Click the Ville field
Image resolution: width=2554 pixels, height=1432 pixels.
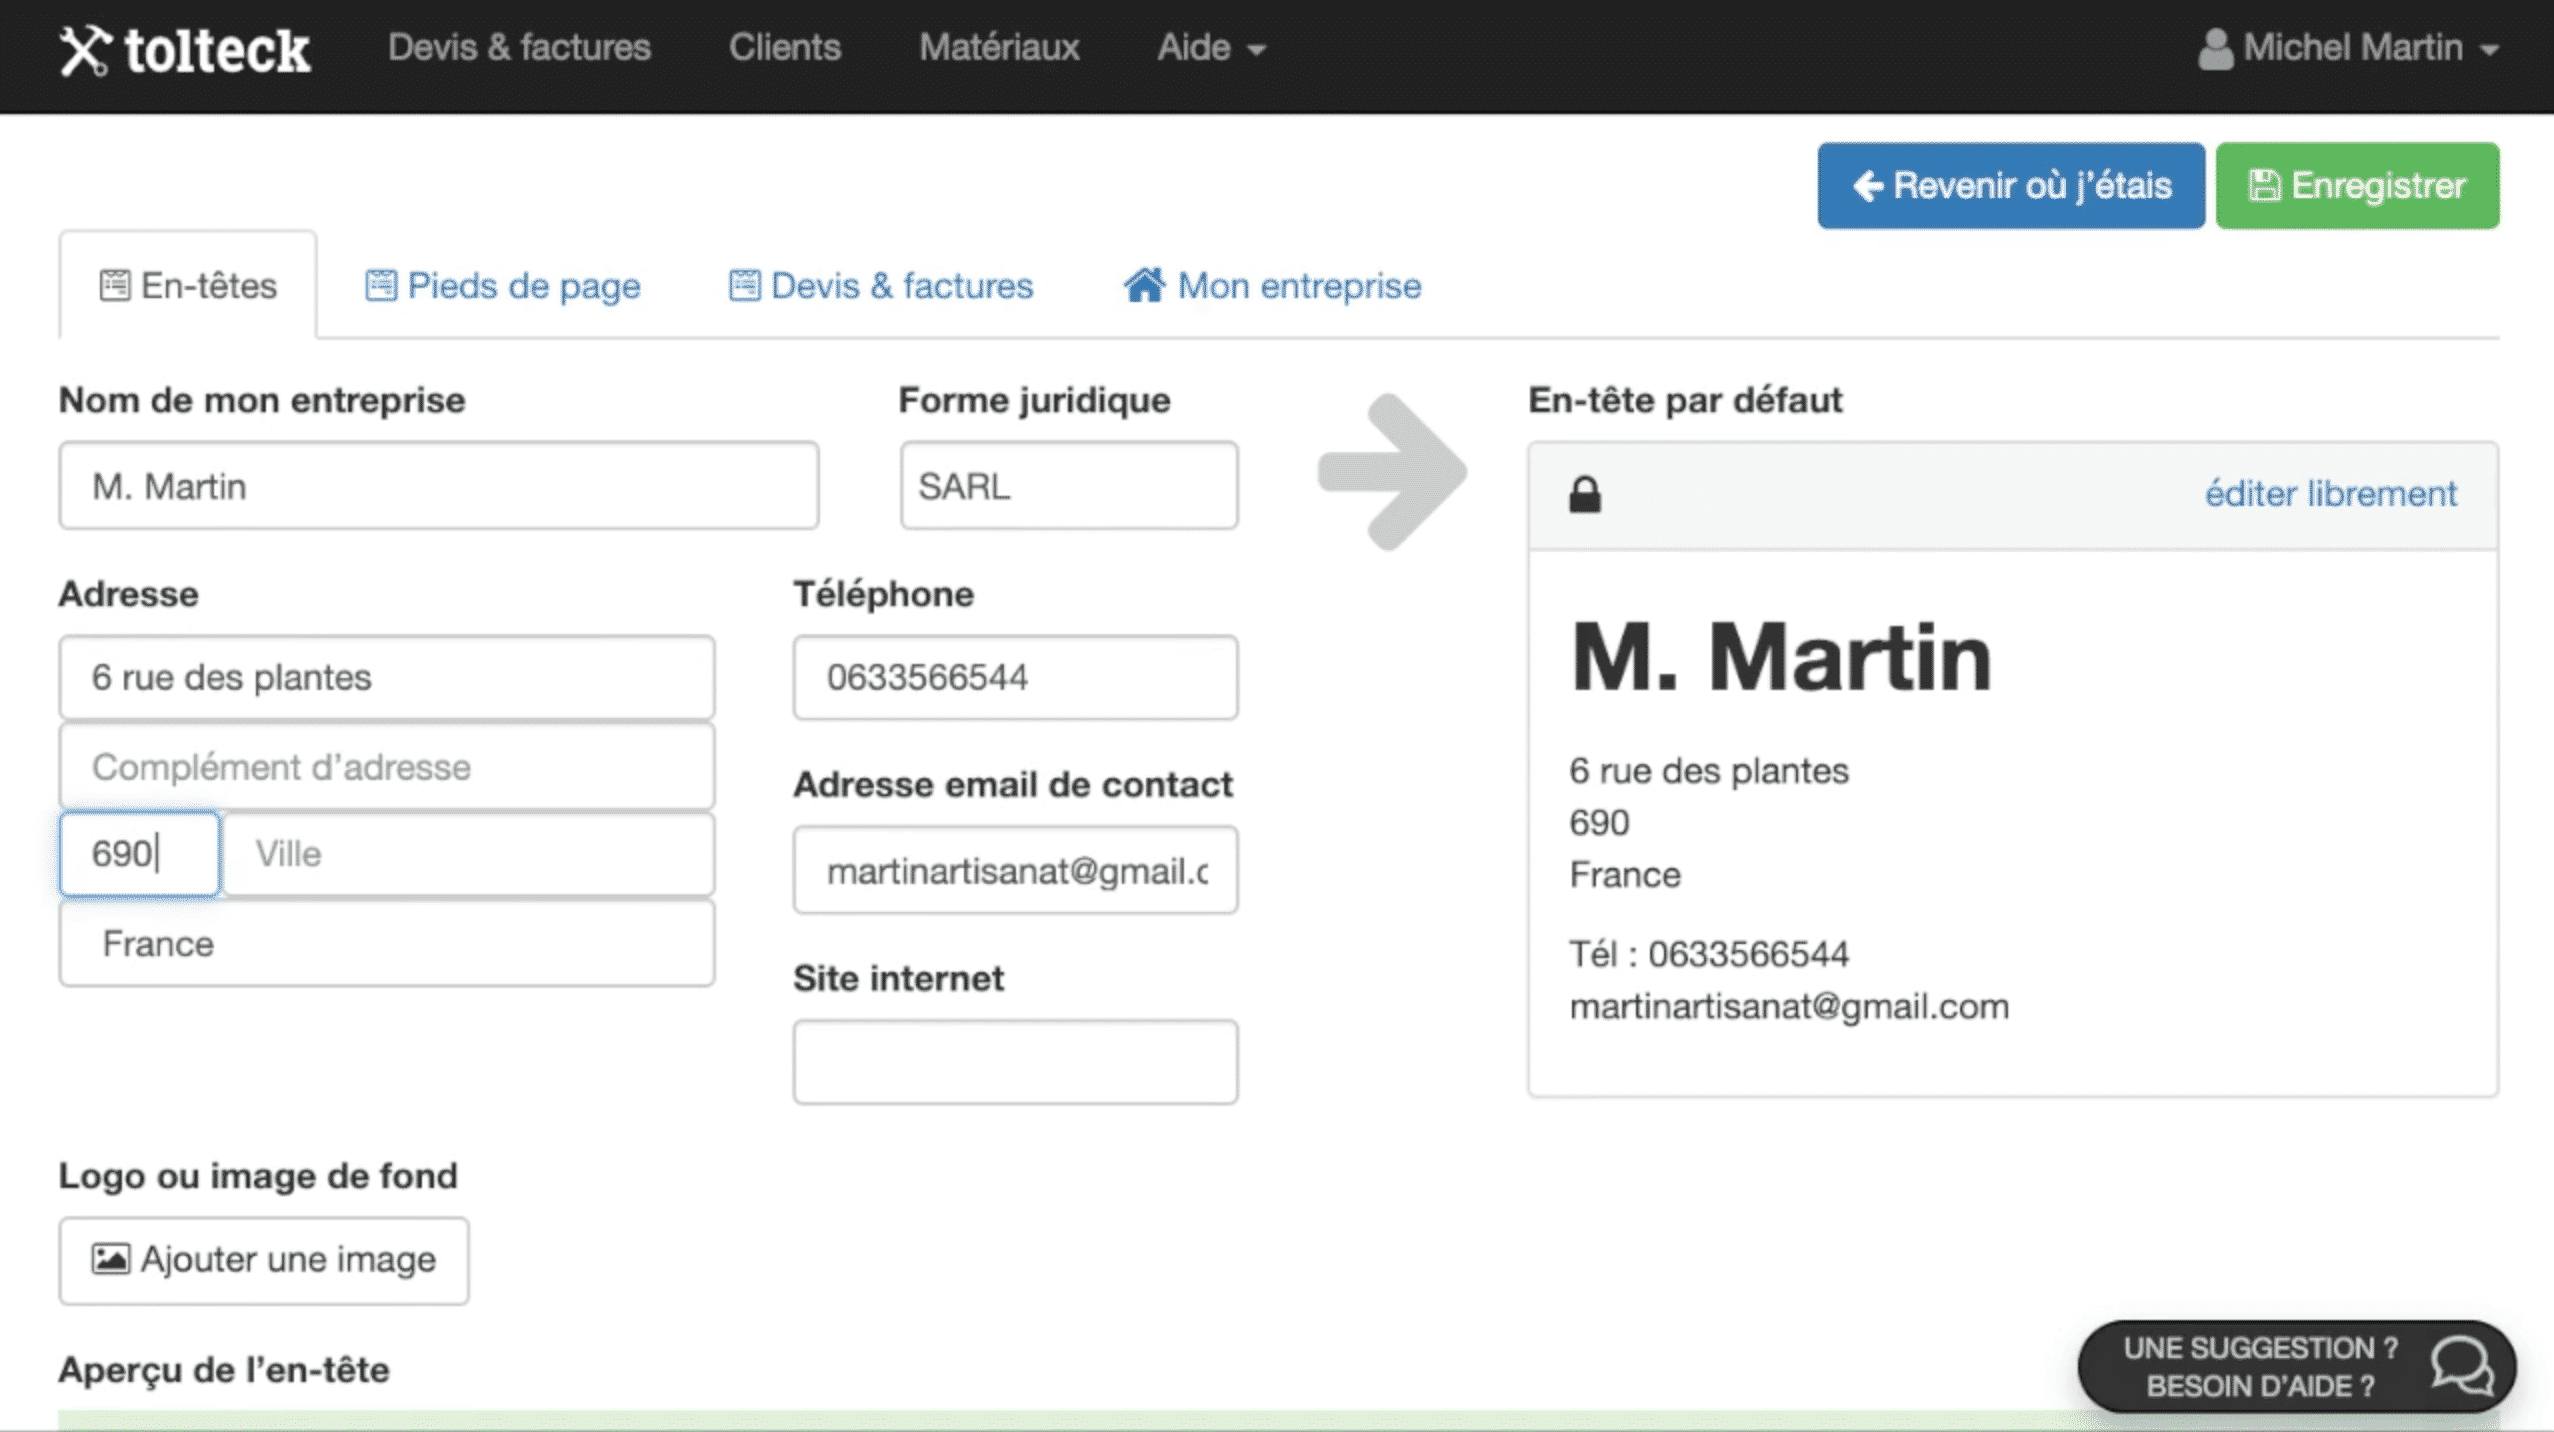[x=469, y=854]
